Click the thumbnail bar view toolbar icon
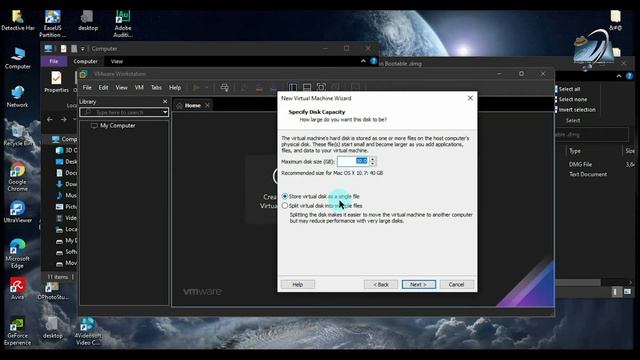640x360 pixels. click(307, 87)
